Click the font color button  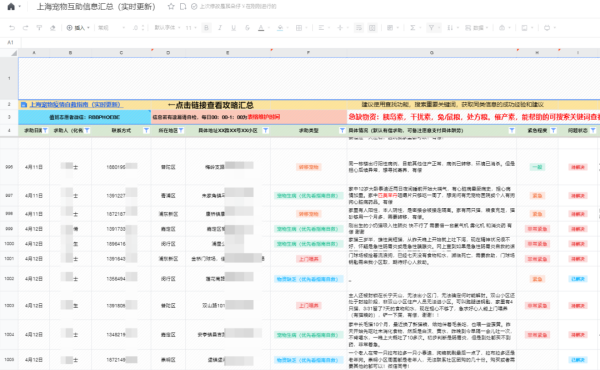click(261, 28)
